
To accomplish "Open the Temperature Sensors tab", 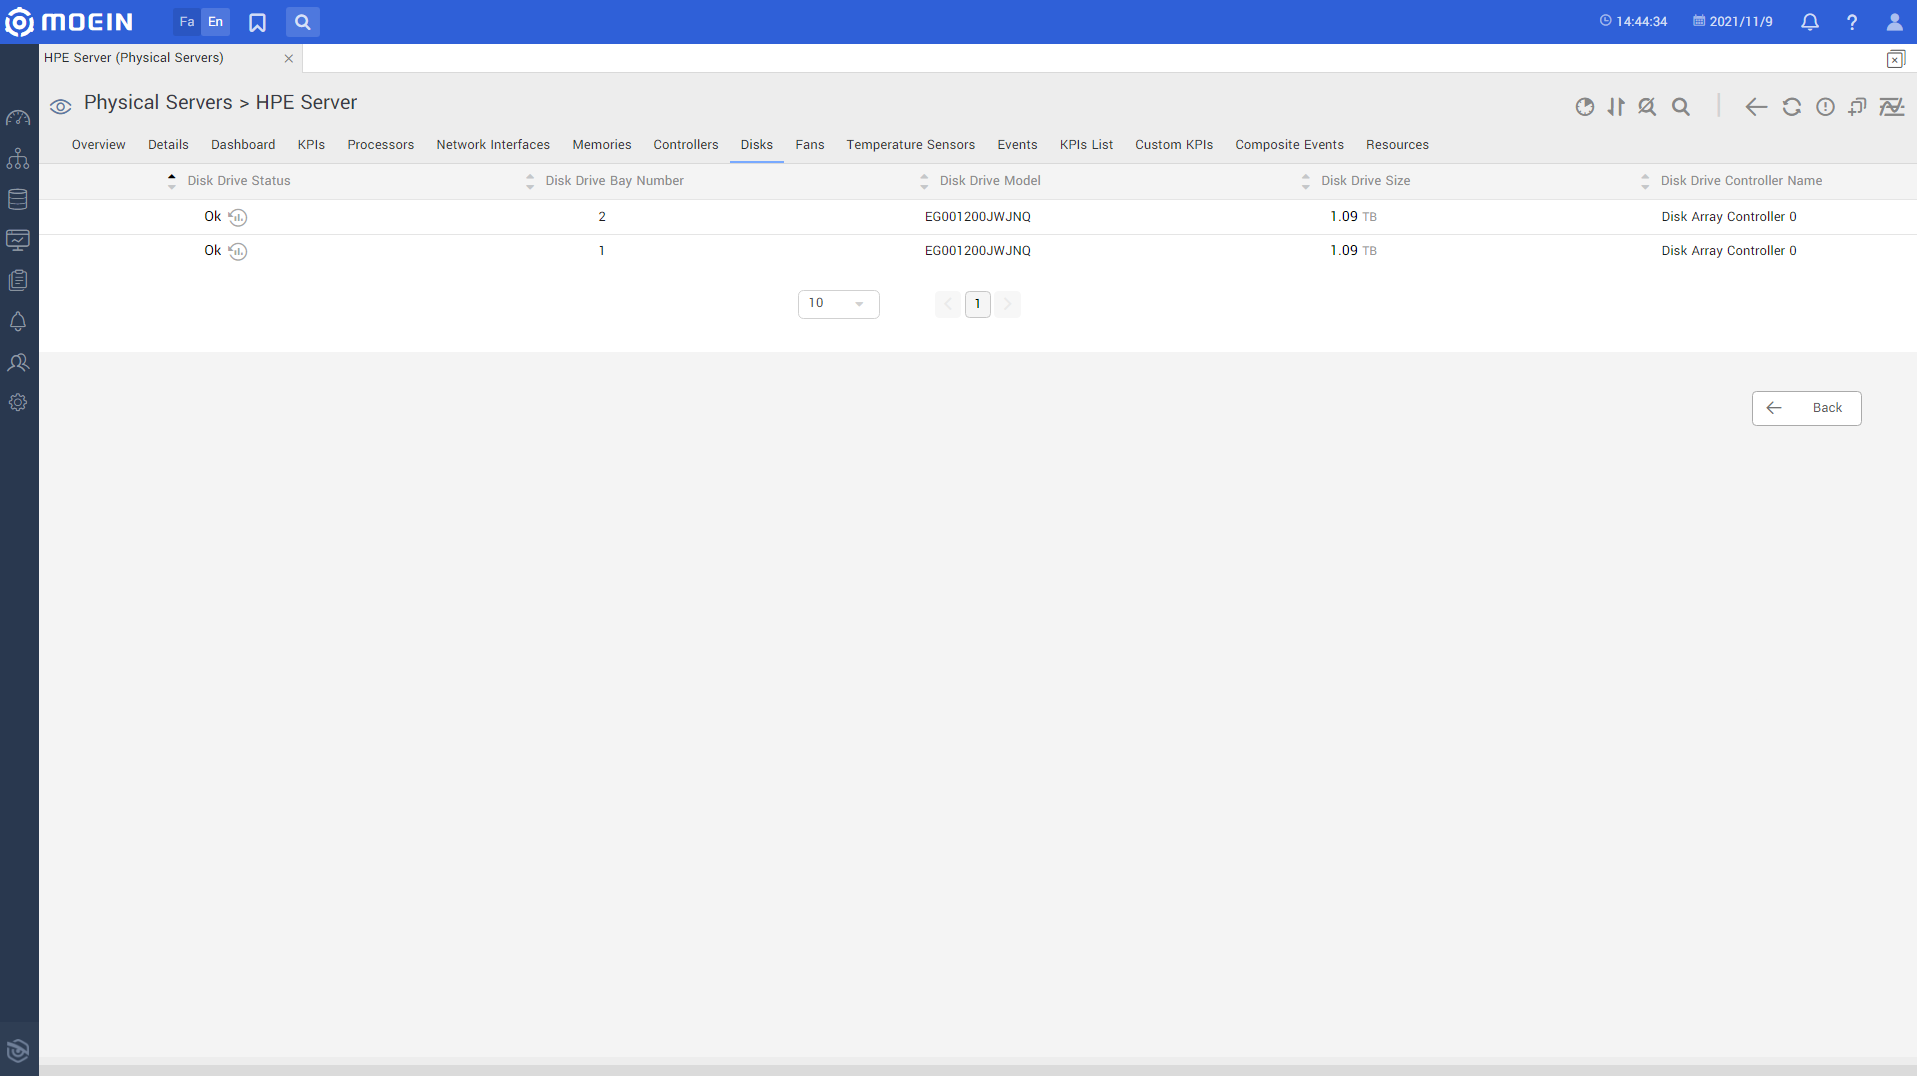I will 911,145.
